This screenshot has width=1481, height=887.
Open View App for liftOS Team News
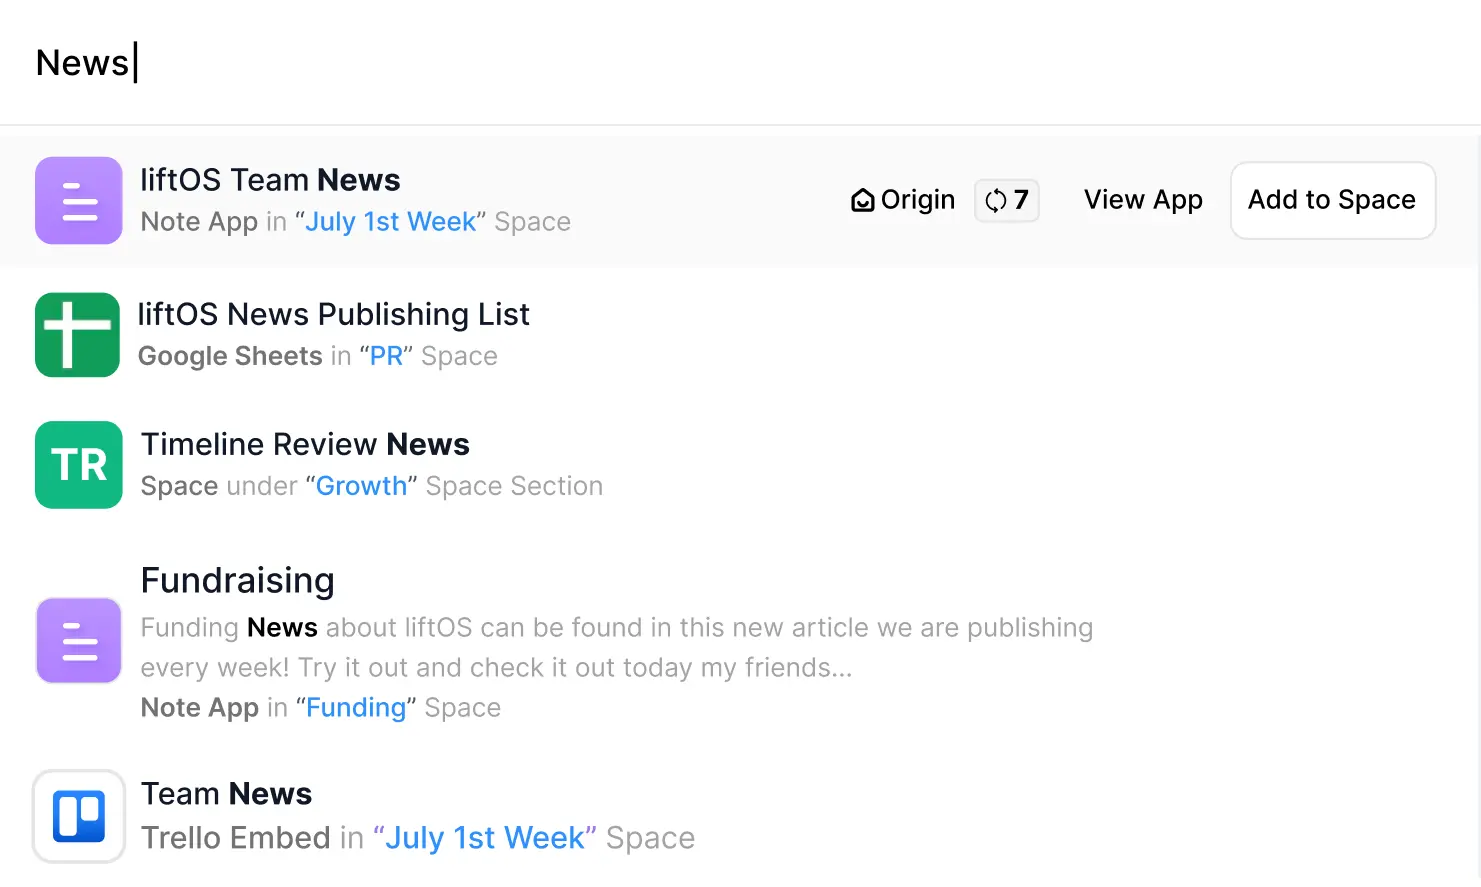pyautogui.click(x=1143, y=200)
